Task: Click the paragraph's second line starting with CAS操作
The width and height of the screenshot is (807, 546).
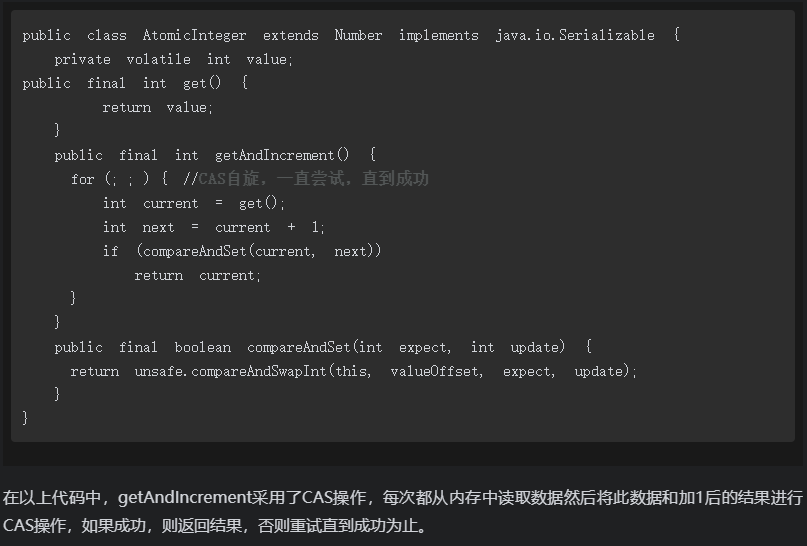Action: tap(215, 525)
